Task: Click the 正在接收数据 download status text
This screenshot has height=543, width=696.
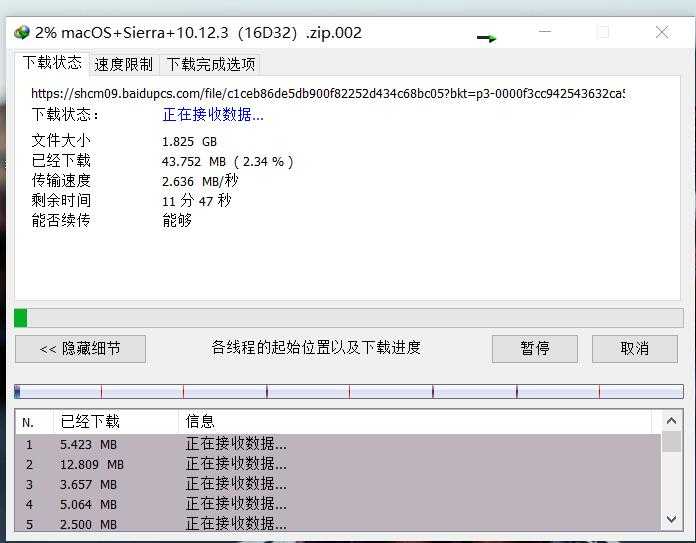Action: coord(213,115)
